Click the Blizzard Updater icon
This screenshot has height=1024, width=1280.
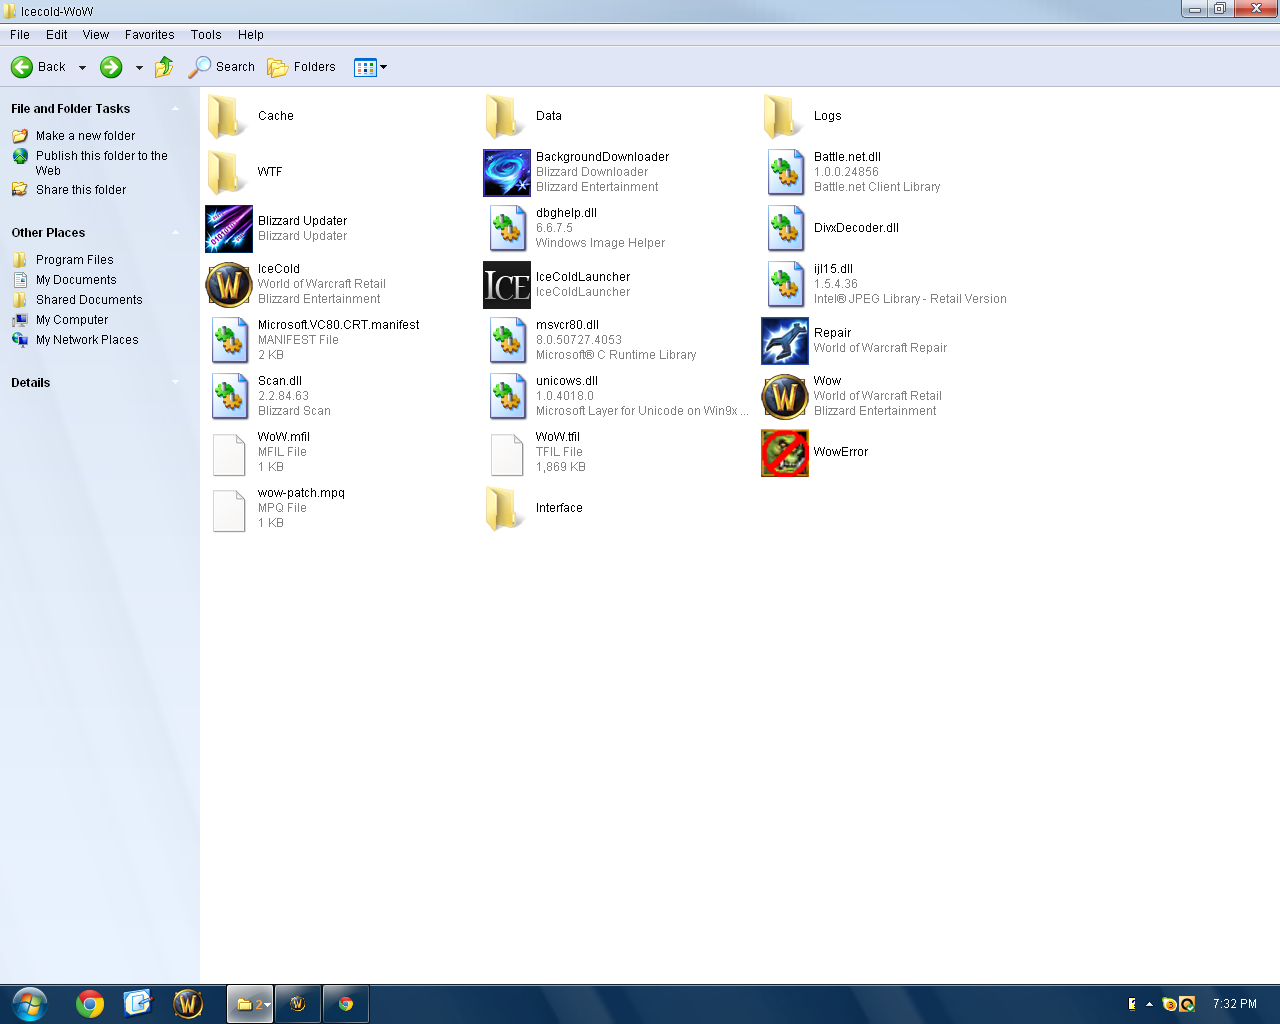[228, 229]
